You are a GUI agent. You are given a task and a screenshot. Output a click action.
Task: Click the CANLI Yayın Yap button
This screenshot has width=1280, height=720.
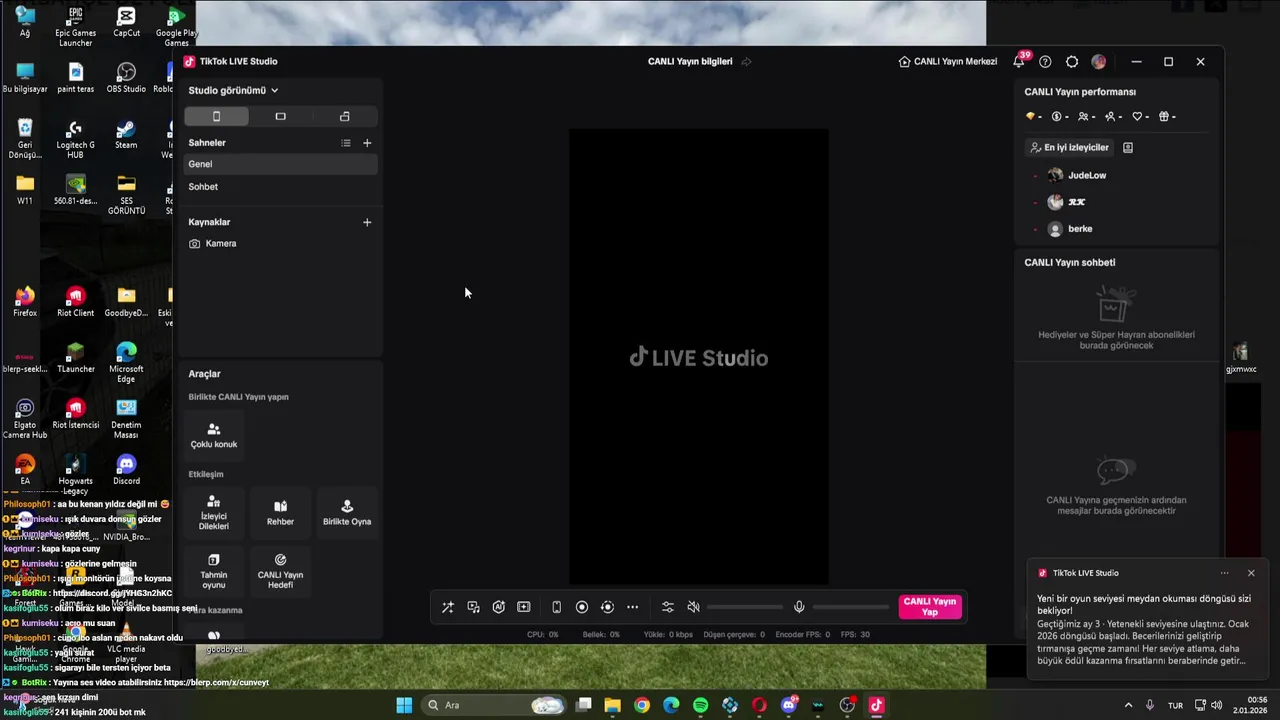coord(930,607)
